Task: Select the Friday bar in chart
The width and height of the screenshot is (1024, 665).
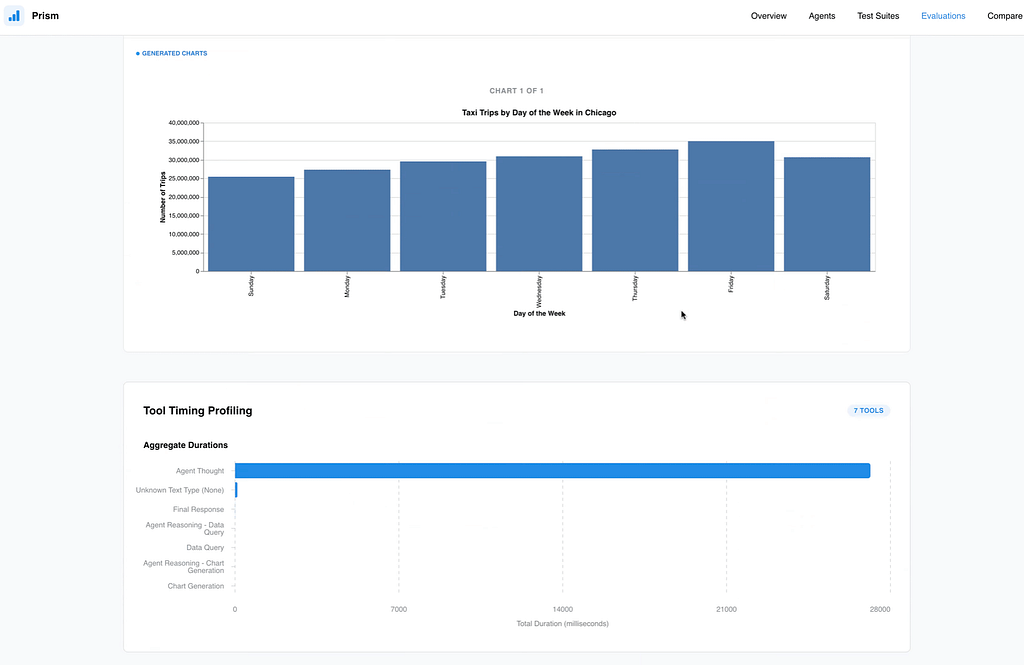Action: coord(731,206)
